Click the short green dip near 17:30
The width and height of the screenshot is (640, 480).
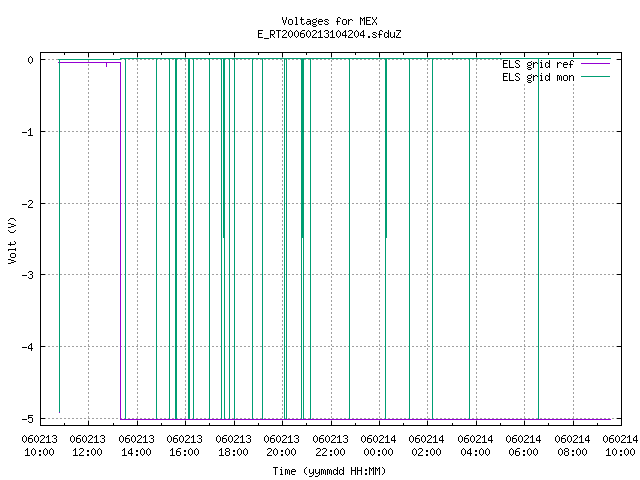(224, 149)
